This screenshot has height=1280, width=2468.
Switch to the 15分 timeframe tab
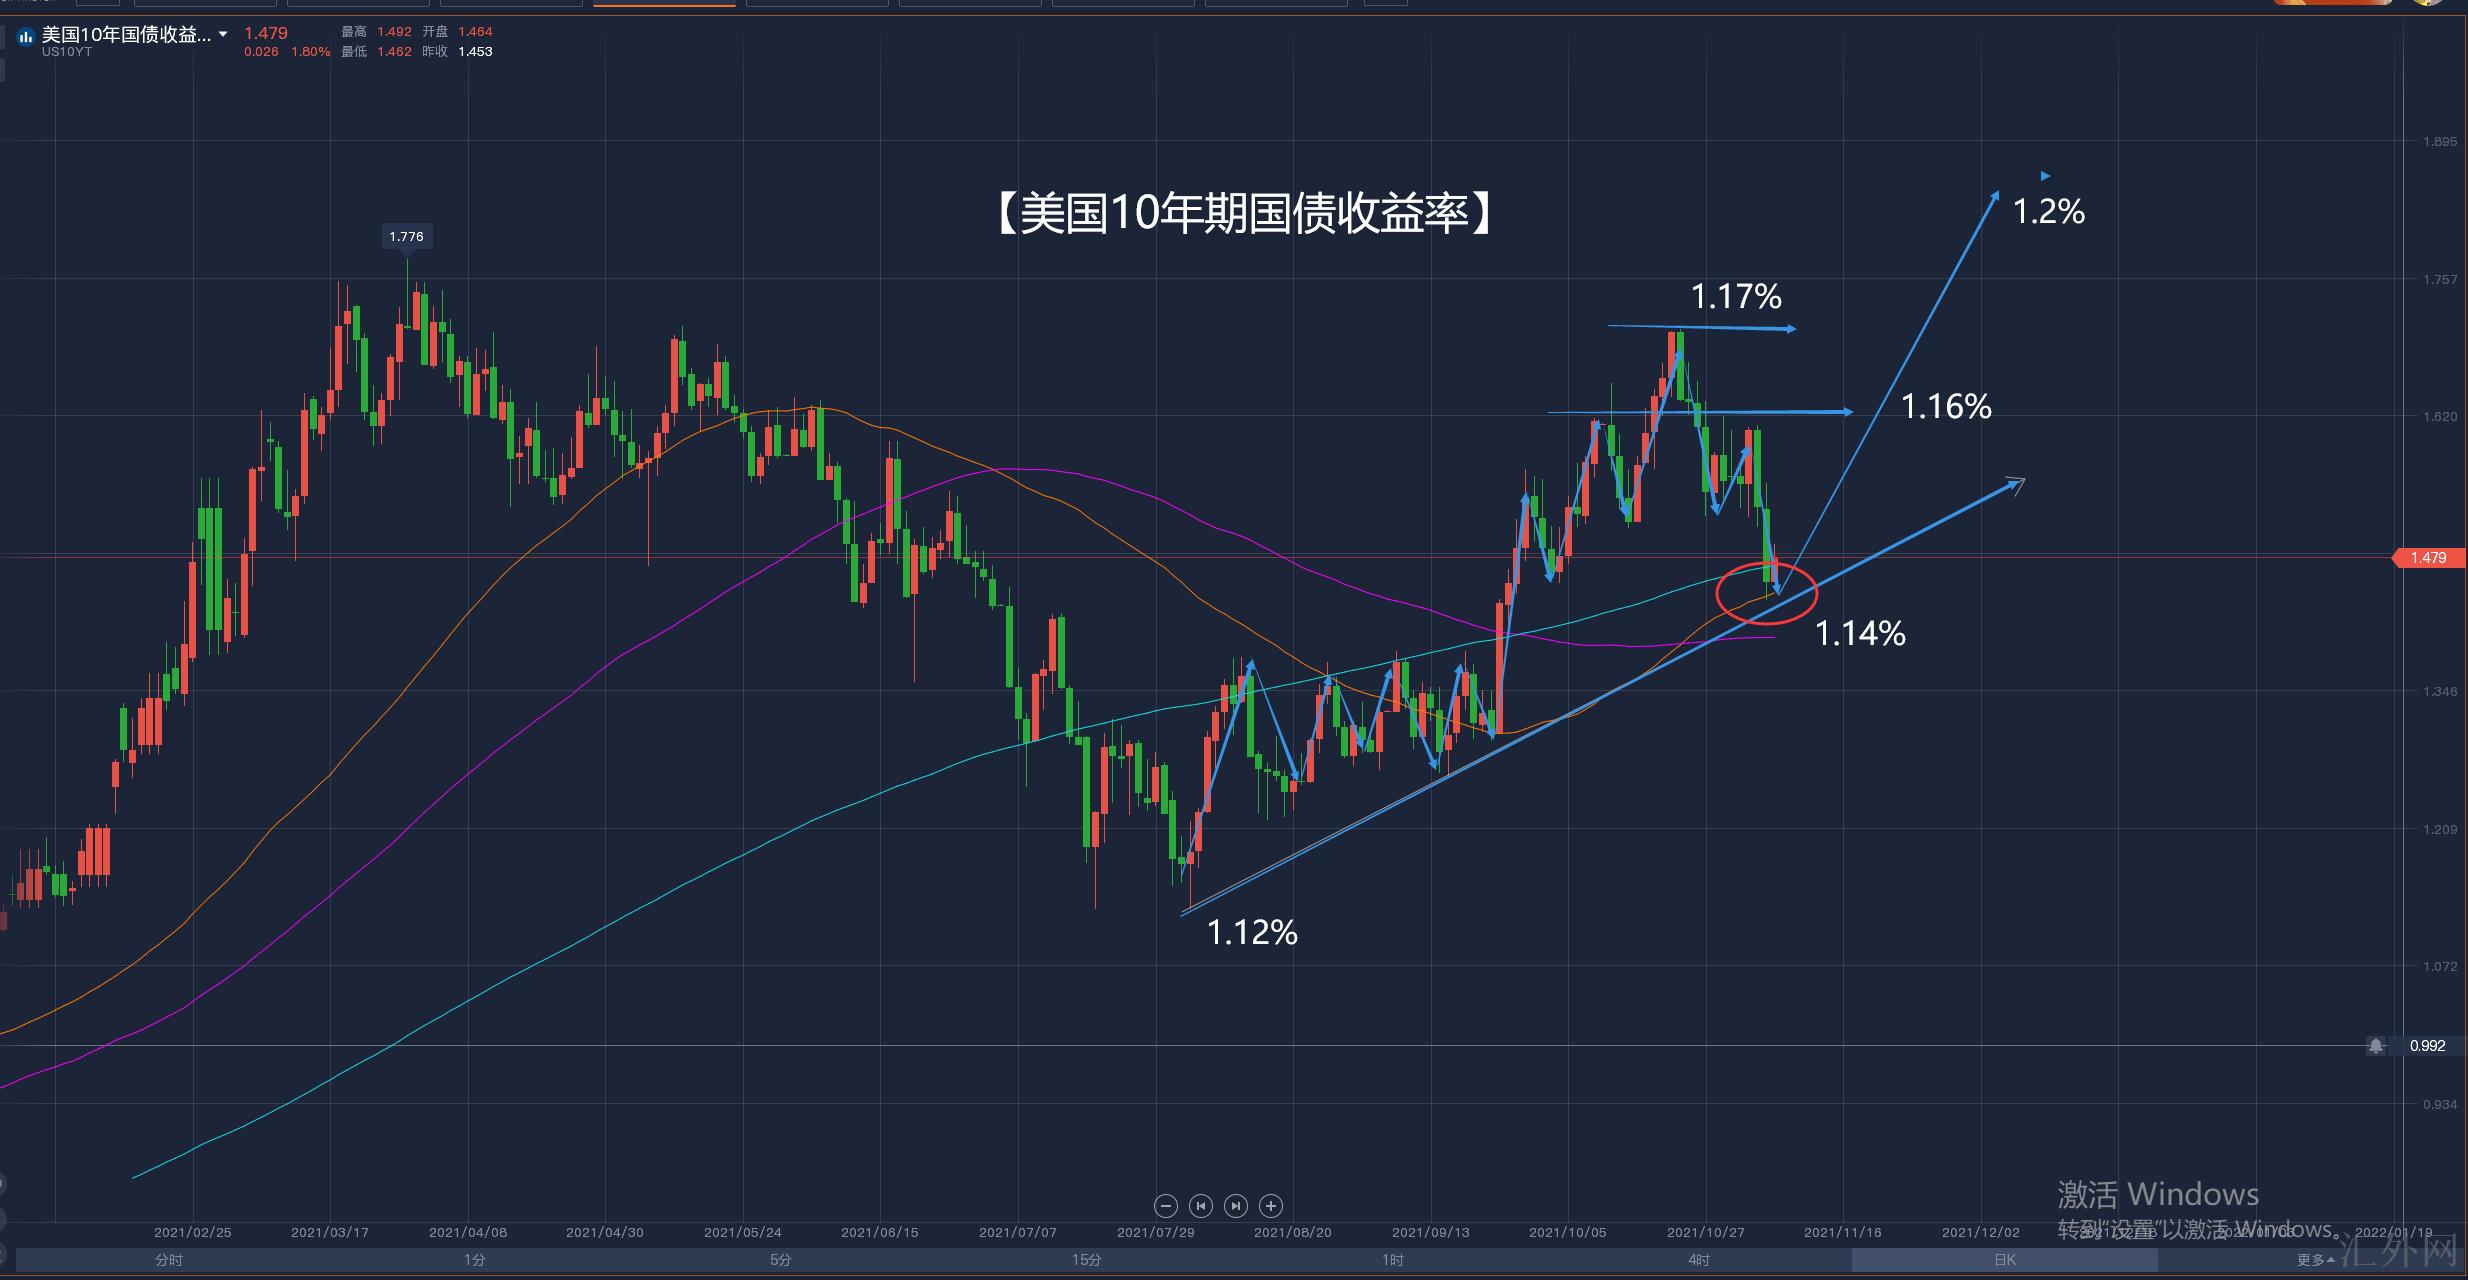click(x=1087, y=1260)
